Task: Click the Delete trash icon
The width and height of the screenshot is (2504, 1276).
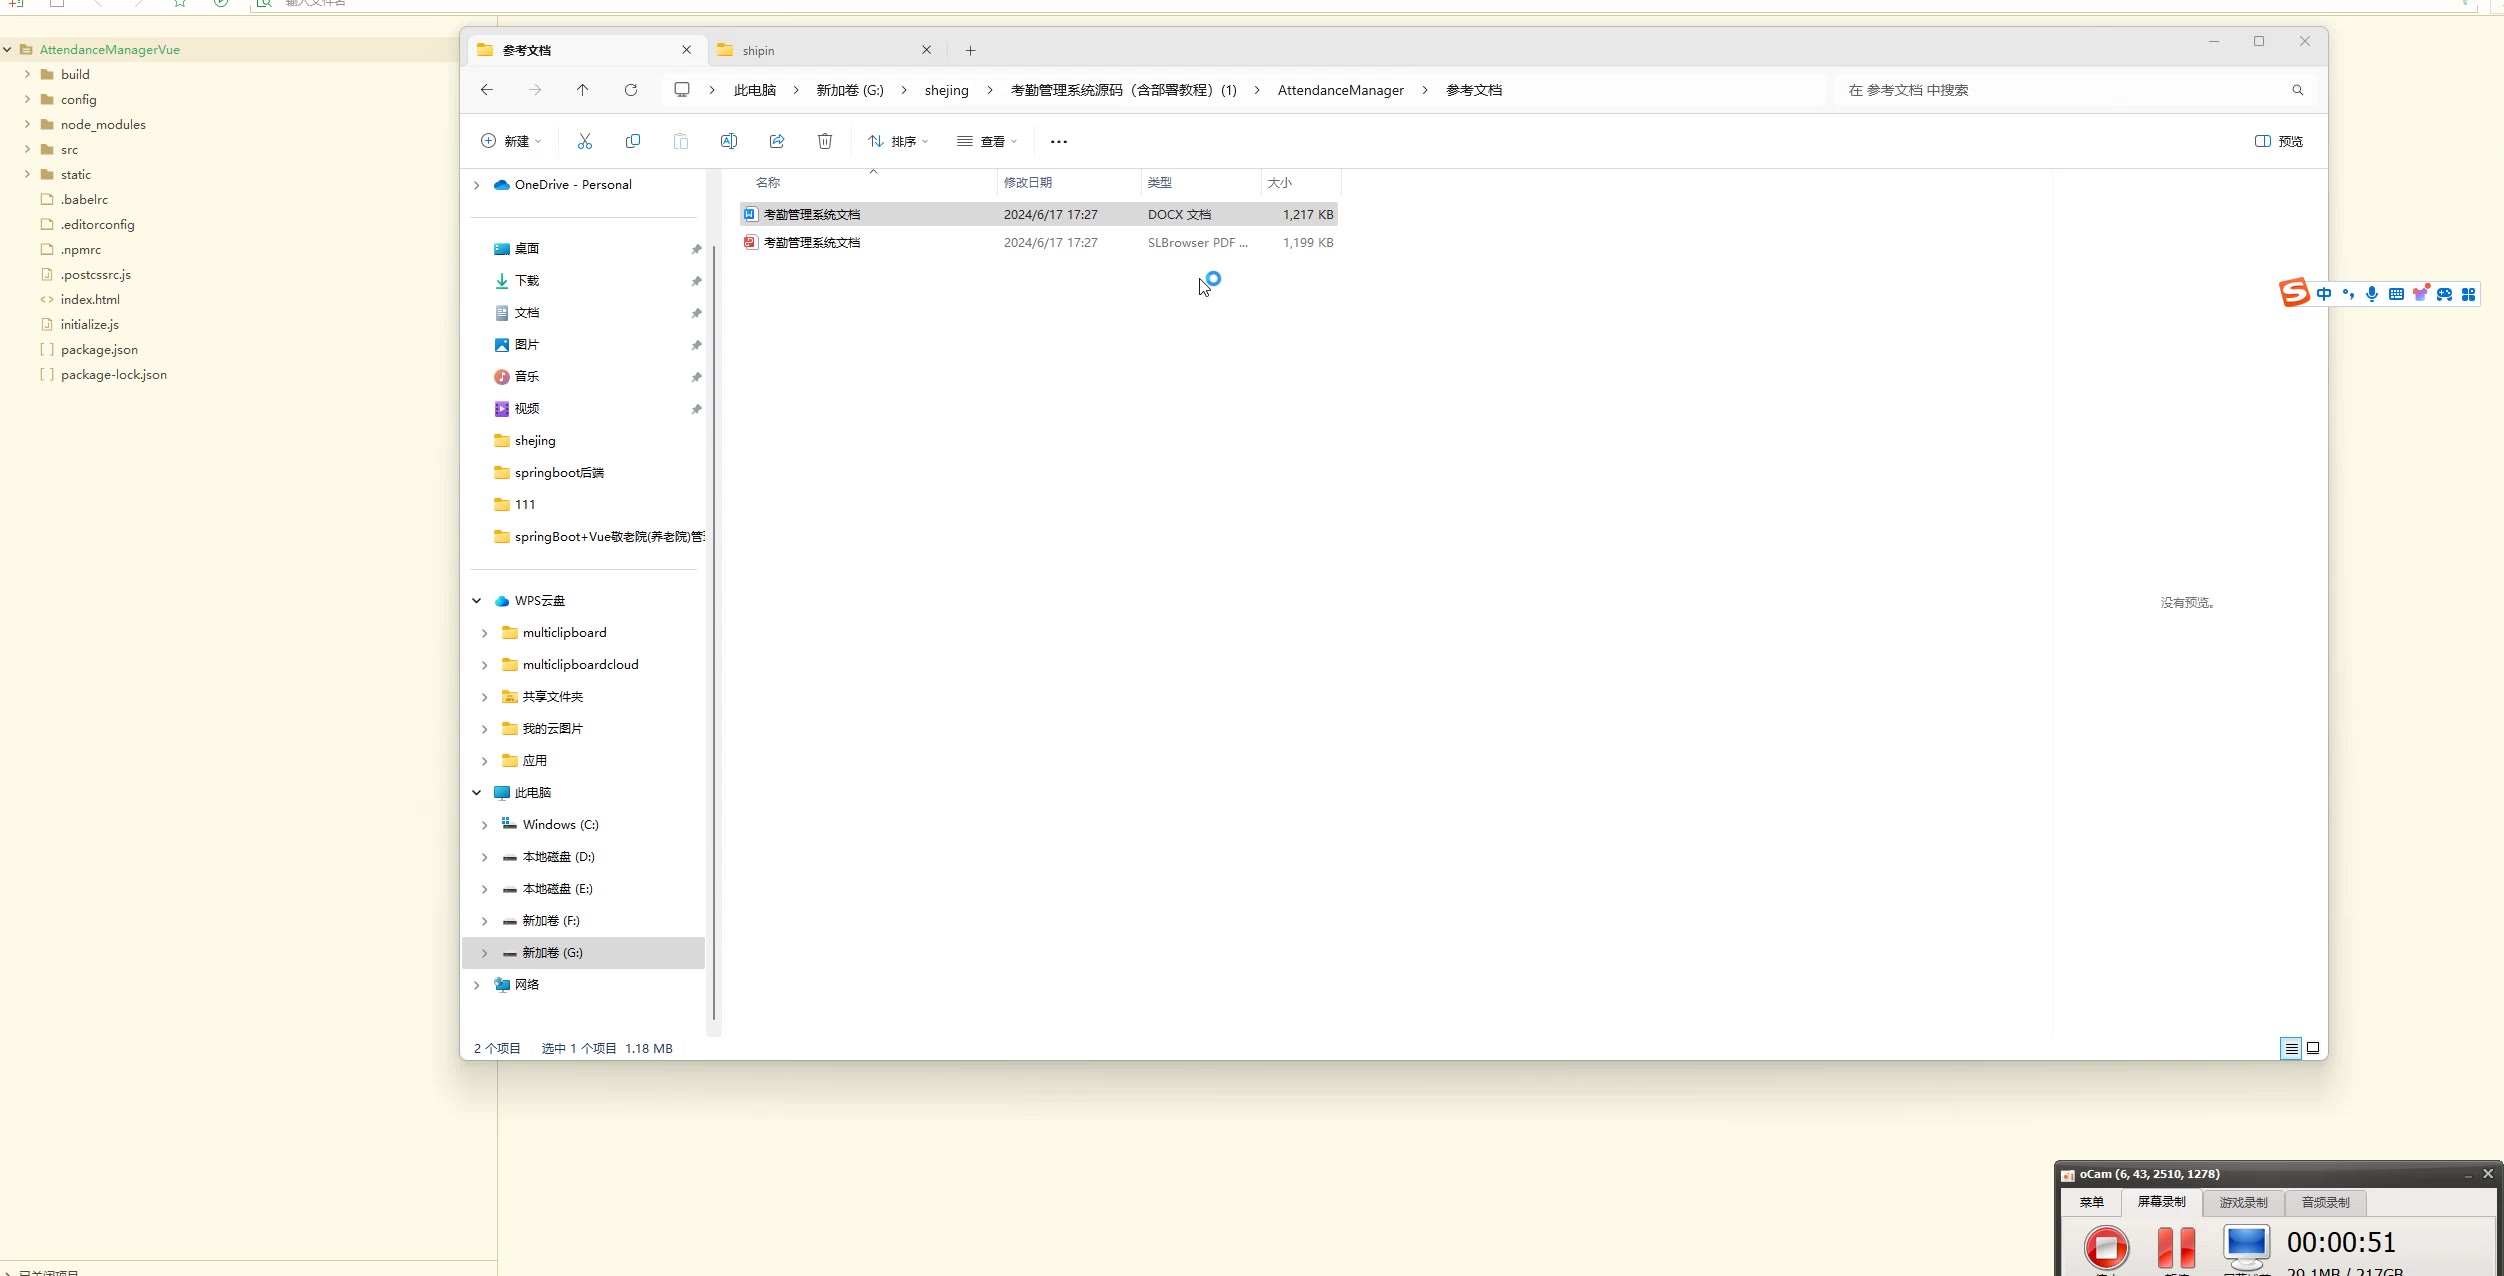Action: point(825,141)
